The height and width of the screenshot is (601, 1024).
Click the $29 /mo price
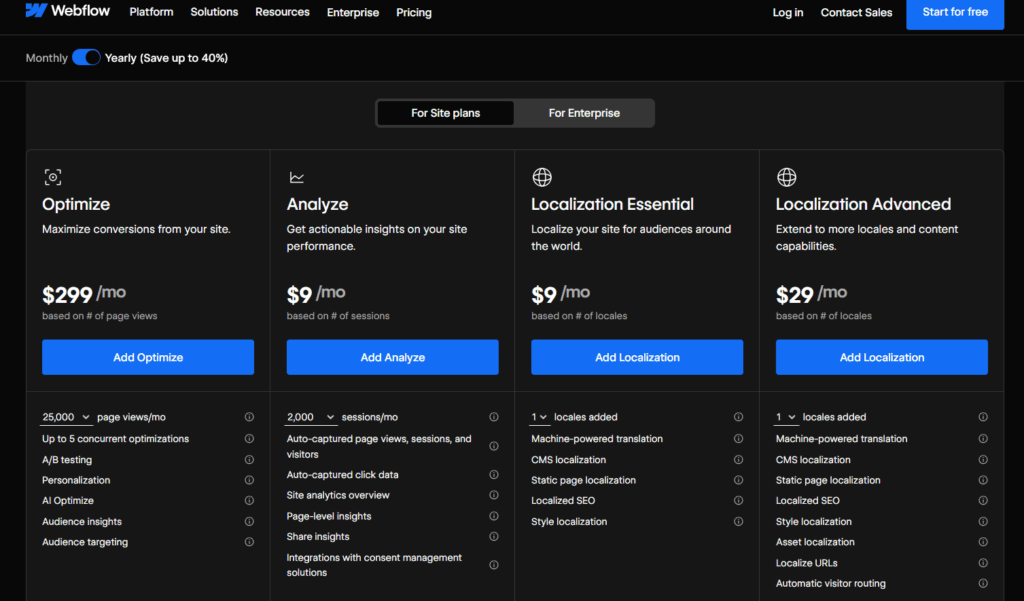click(811, 294)
